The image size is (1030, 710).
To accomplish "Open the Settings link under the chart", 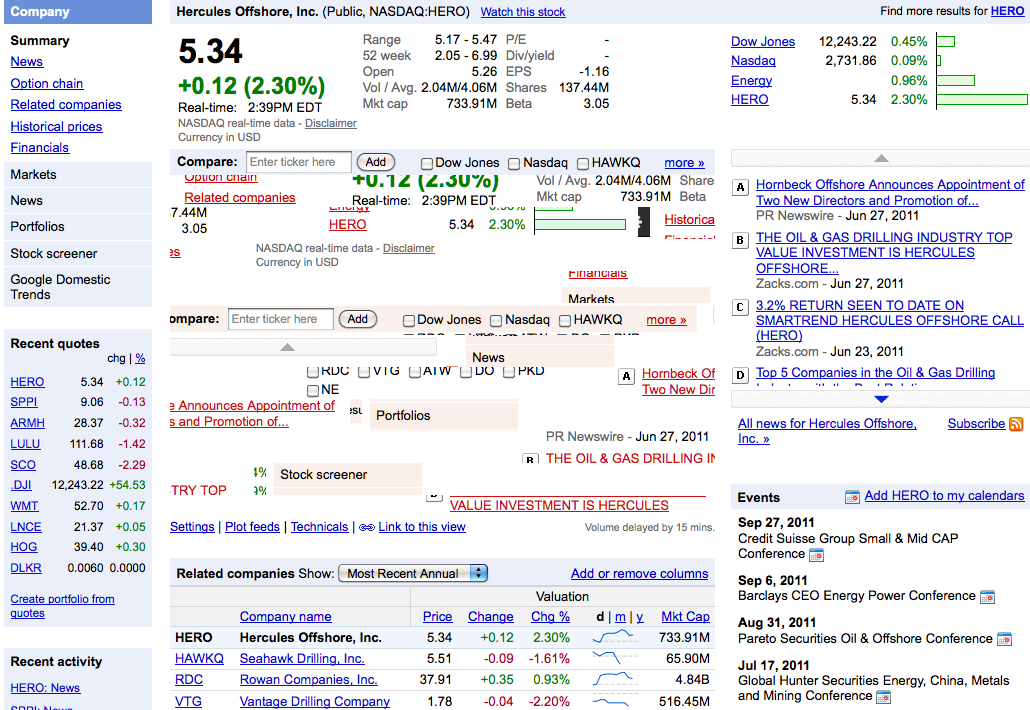I will 192,527.
